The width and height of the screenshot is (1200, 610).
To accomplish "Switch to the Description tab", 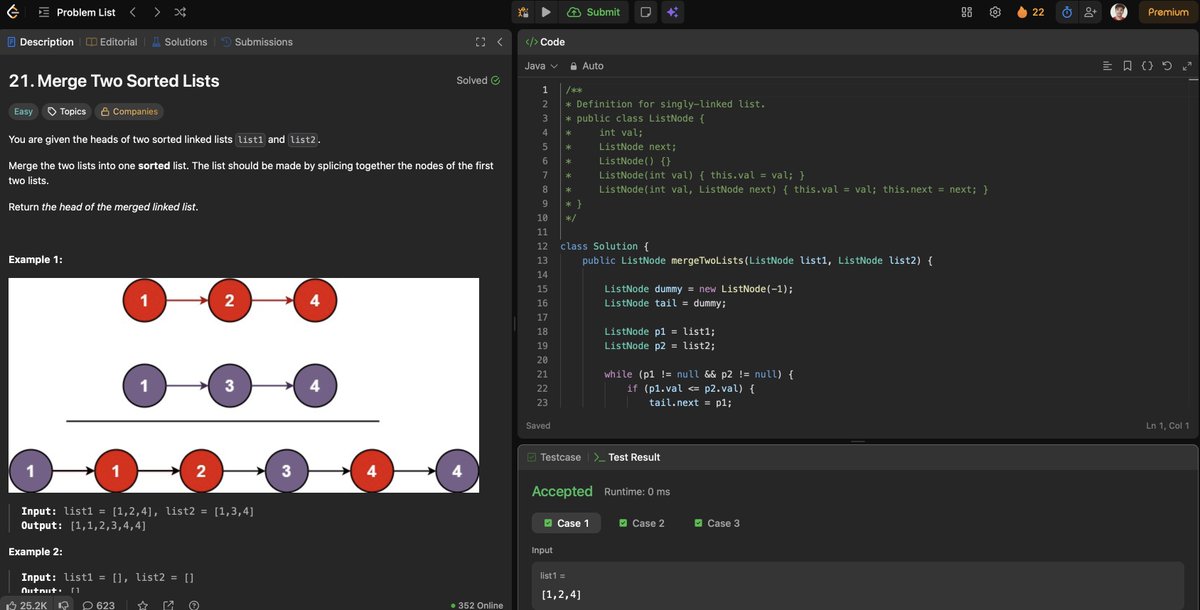I will tap(40, 42).
